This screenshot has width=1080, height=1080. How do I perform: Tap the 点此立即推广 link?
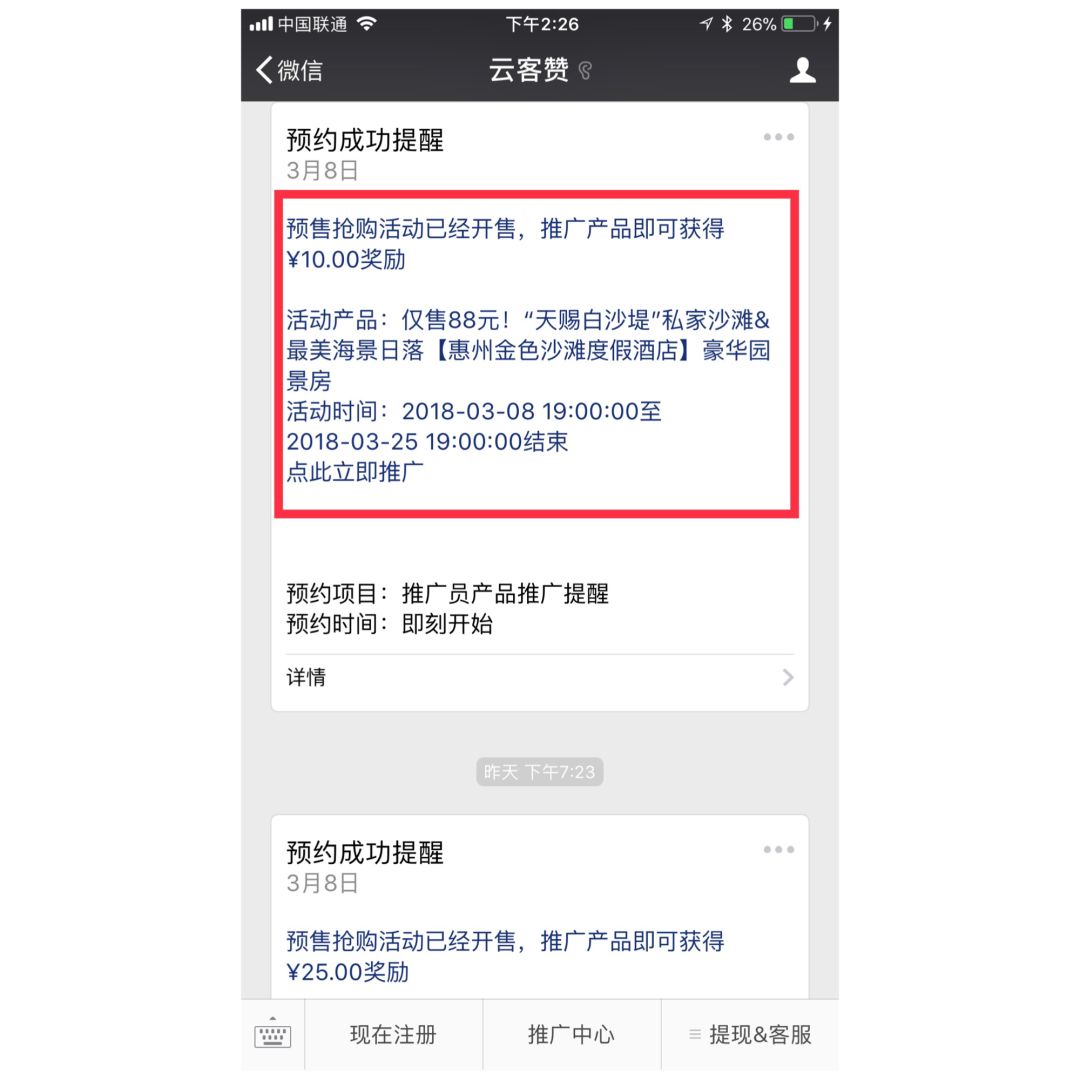click(x=355, y=472)
